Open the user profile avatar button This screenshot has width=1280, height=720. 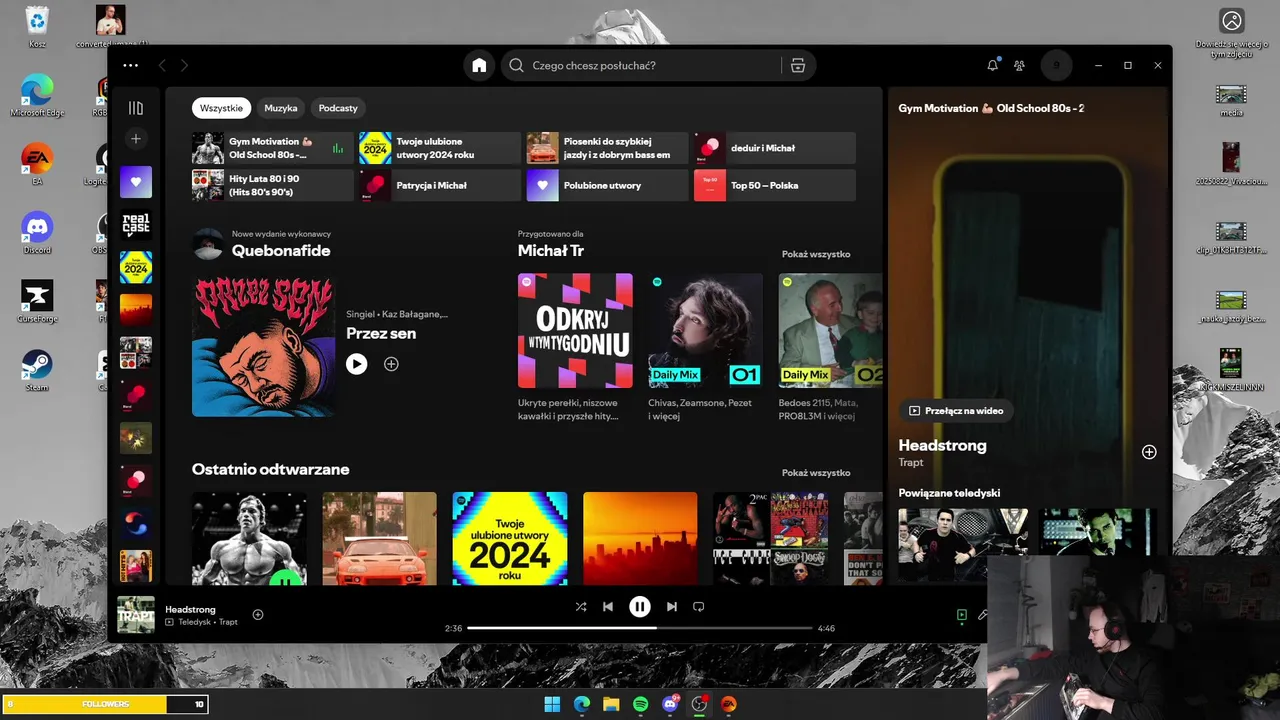1056,65
